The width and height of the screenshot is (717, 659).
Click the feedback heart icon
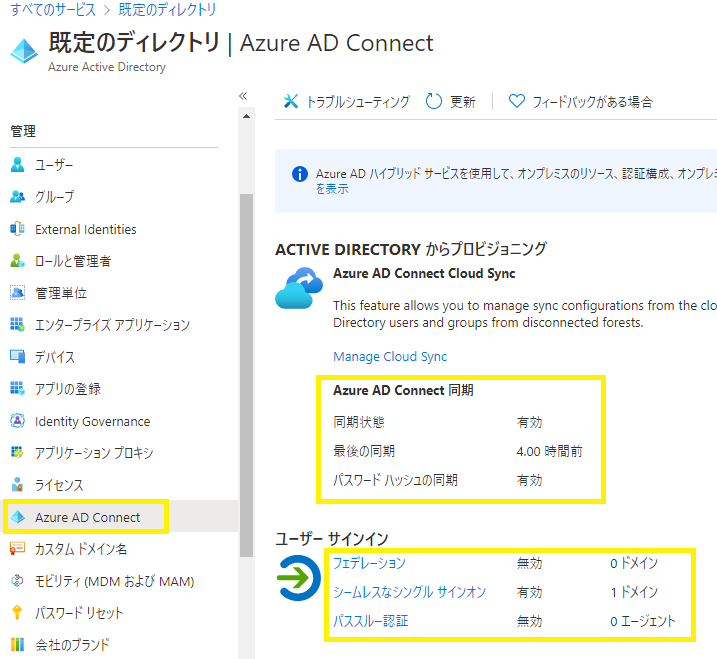[517, 101]
